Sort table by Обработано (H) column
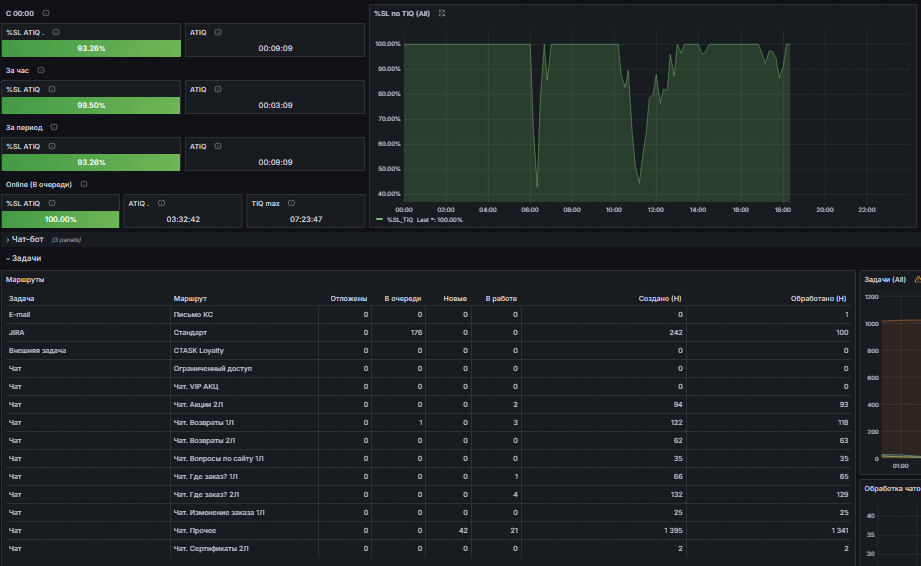921x566 pixels. tap(818, 298)
